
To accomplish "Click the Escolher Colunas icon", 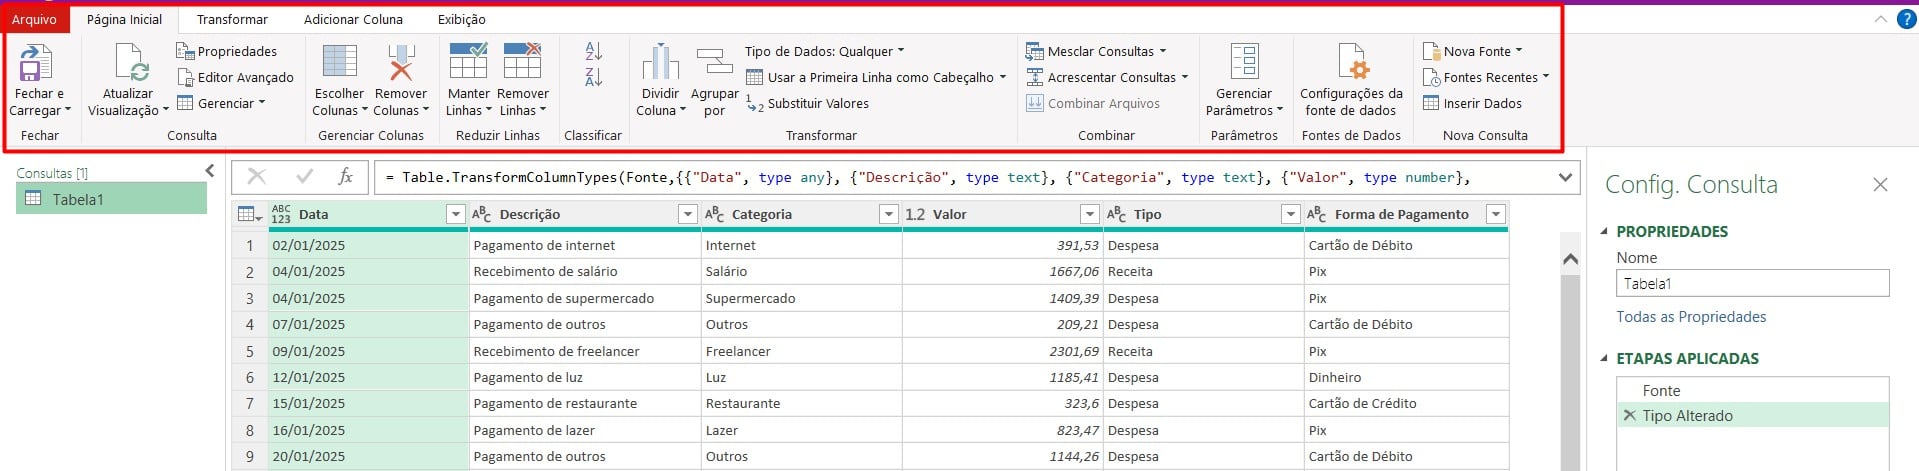I will (339, 61).
